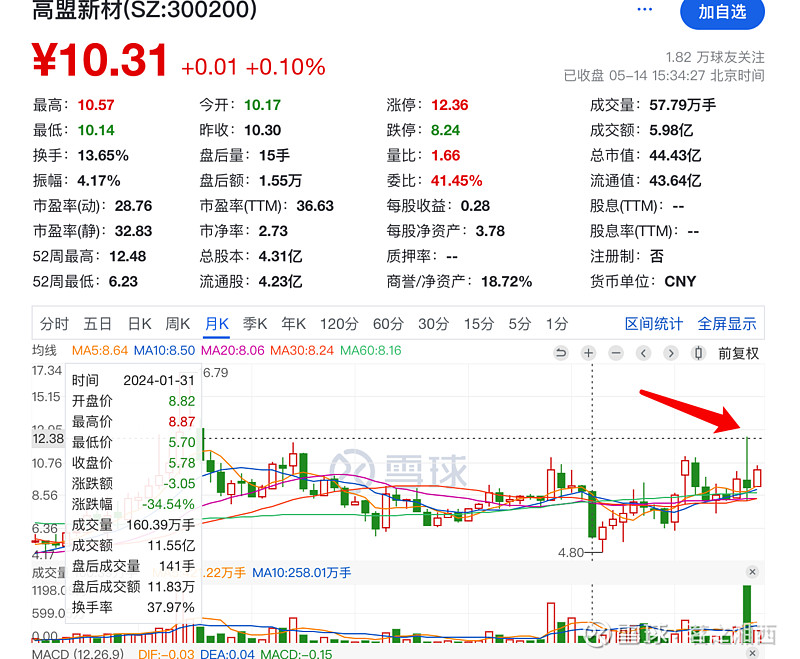Show the 120分 interval chart

pyautogui.click(x=339, y=323)
